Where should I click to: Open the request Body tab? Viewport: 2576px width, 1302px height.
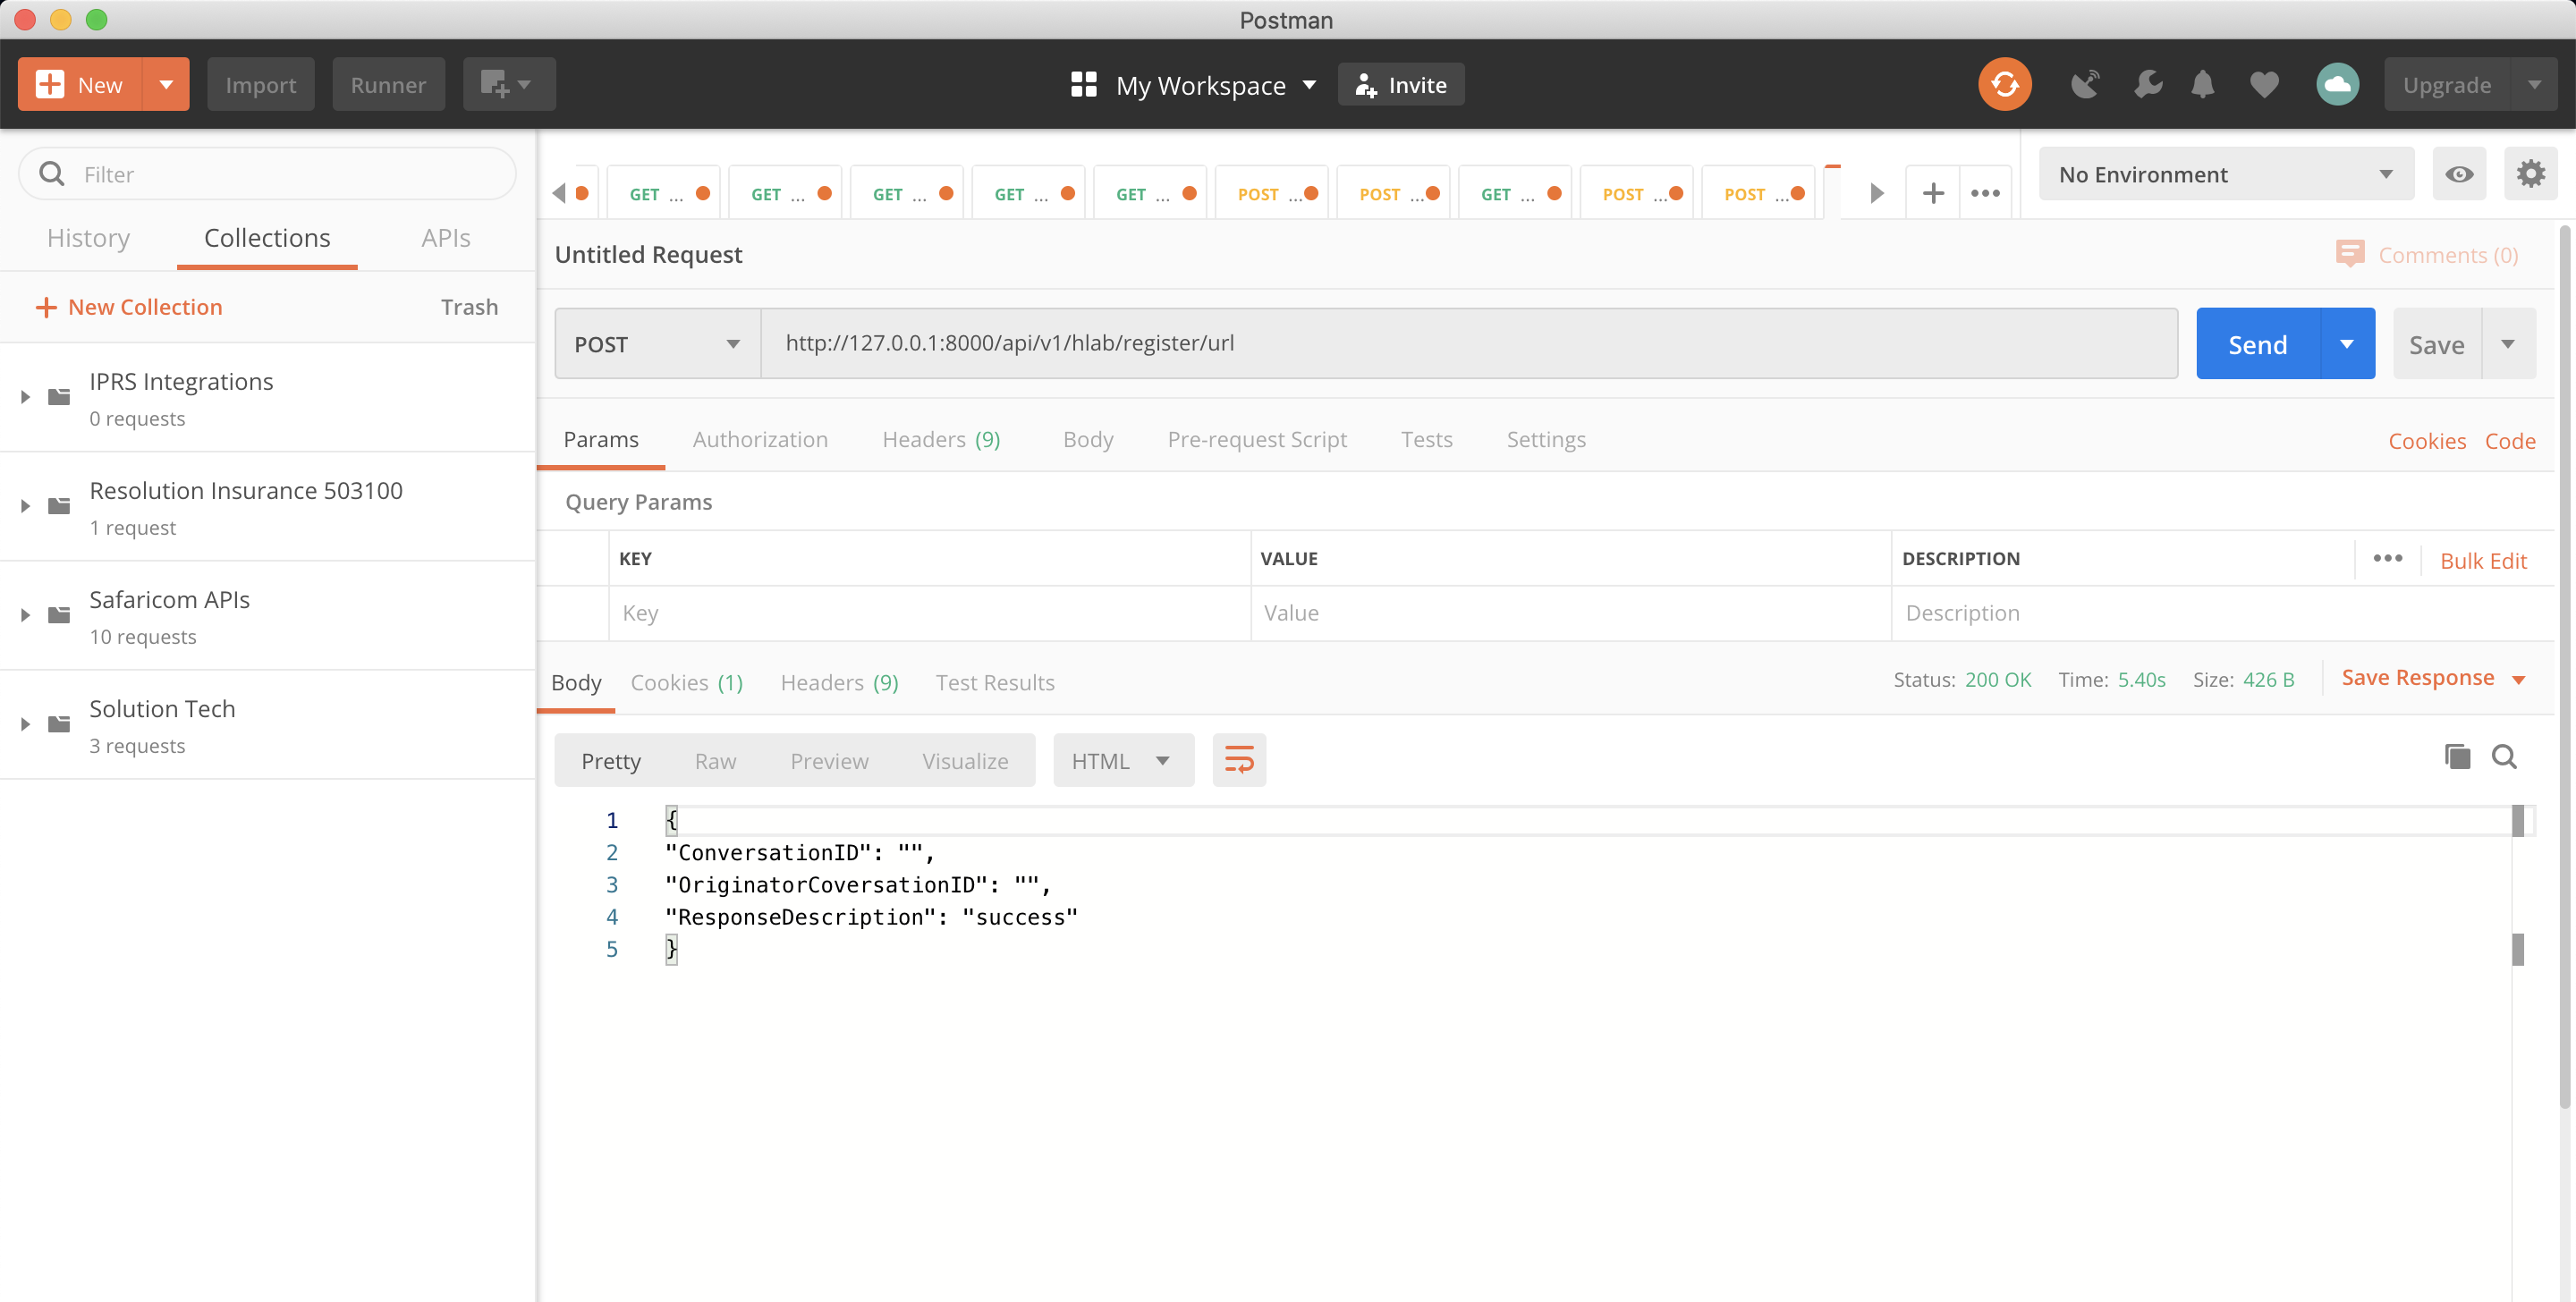coord(1087,439)
